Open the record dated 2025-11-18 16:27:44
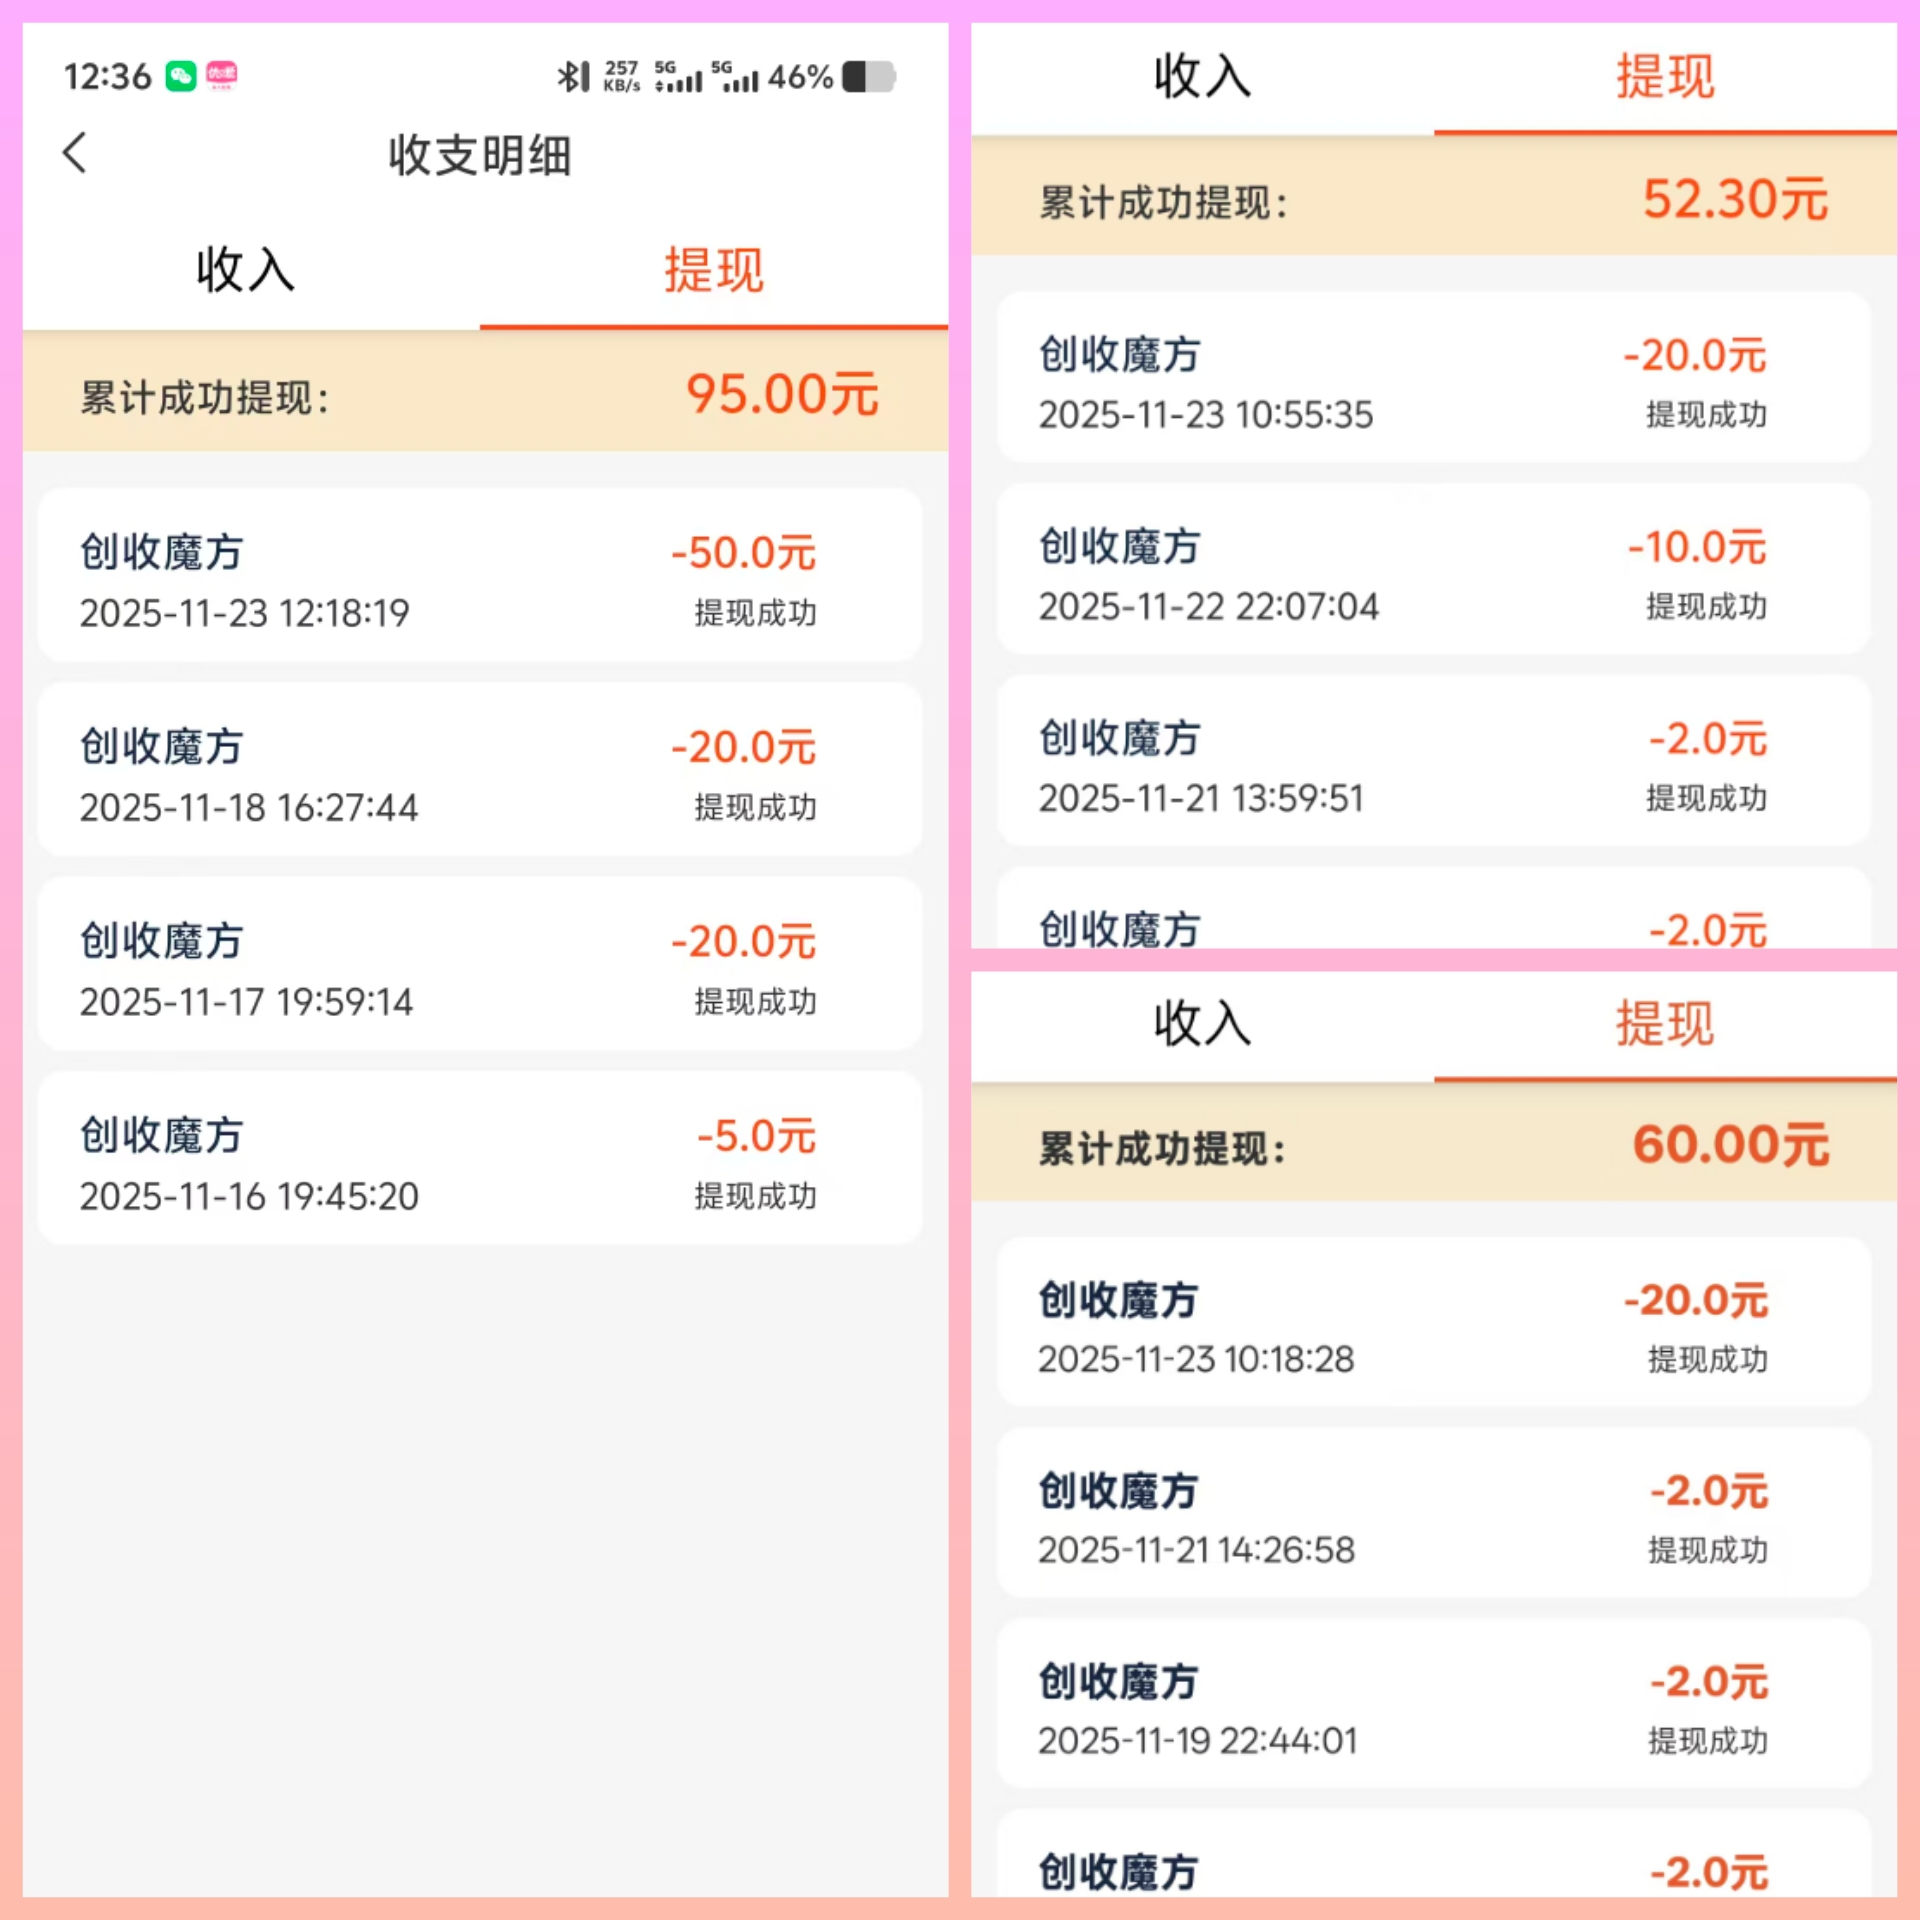 click(x=480, y=772)
